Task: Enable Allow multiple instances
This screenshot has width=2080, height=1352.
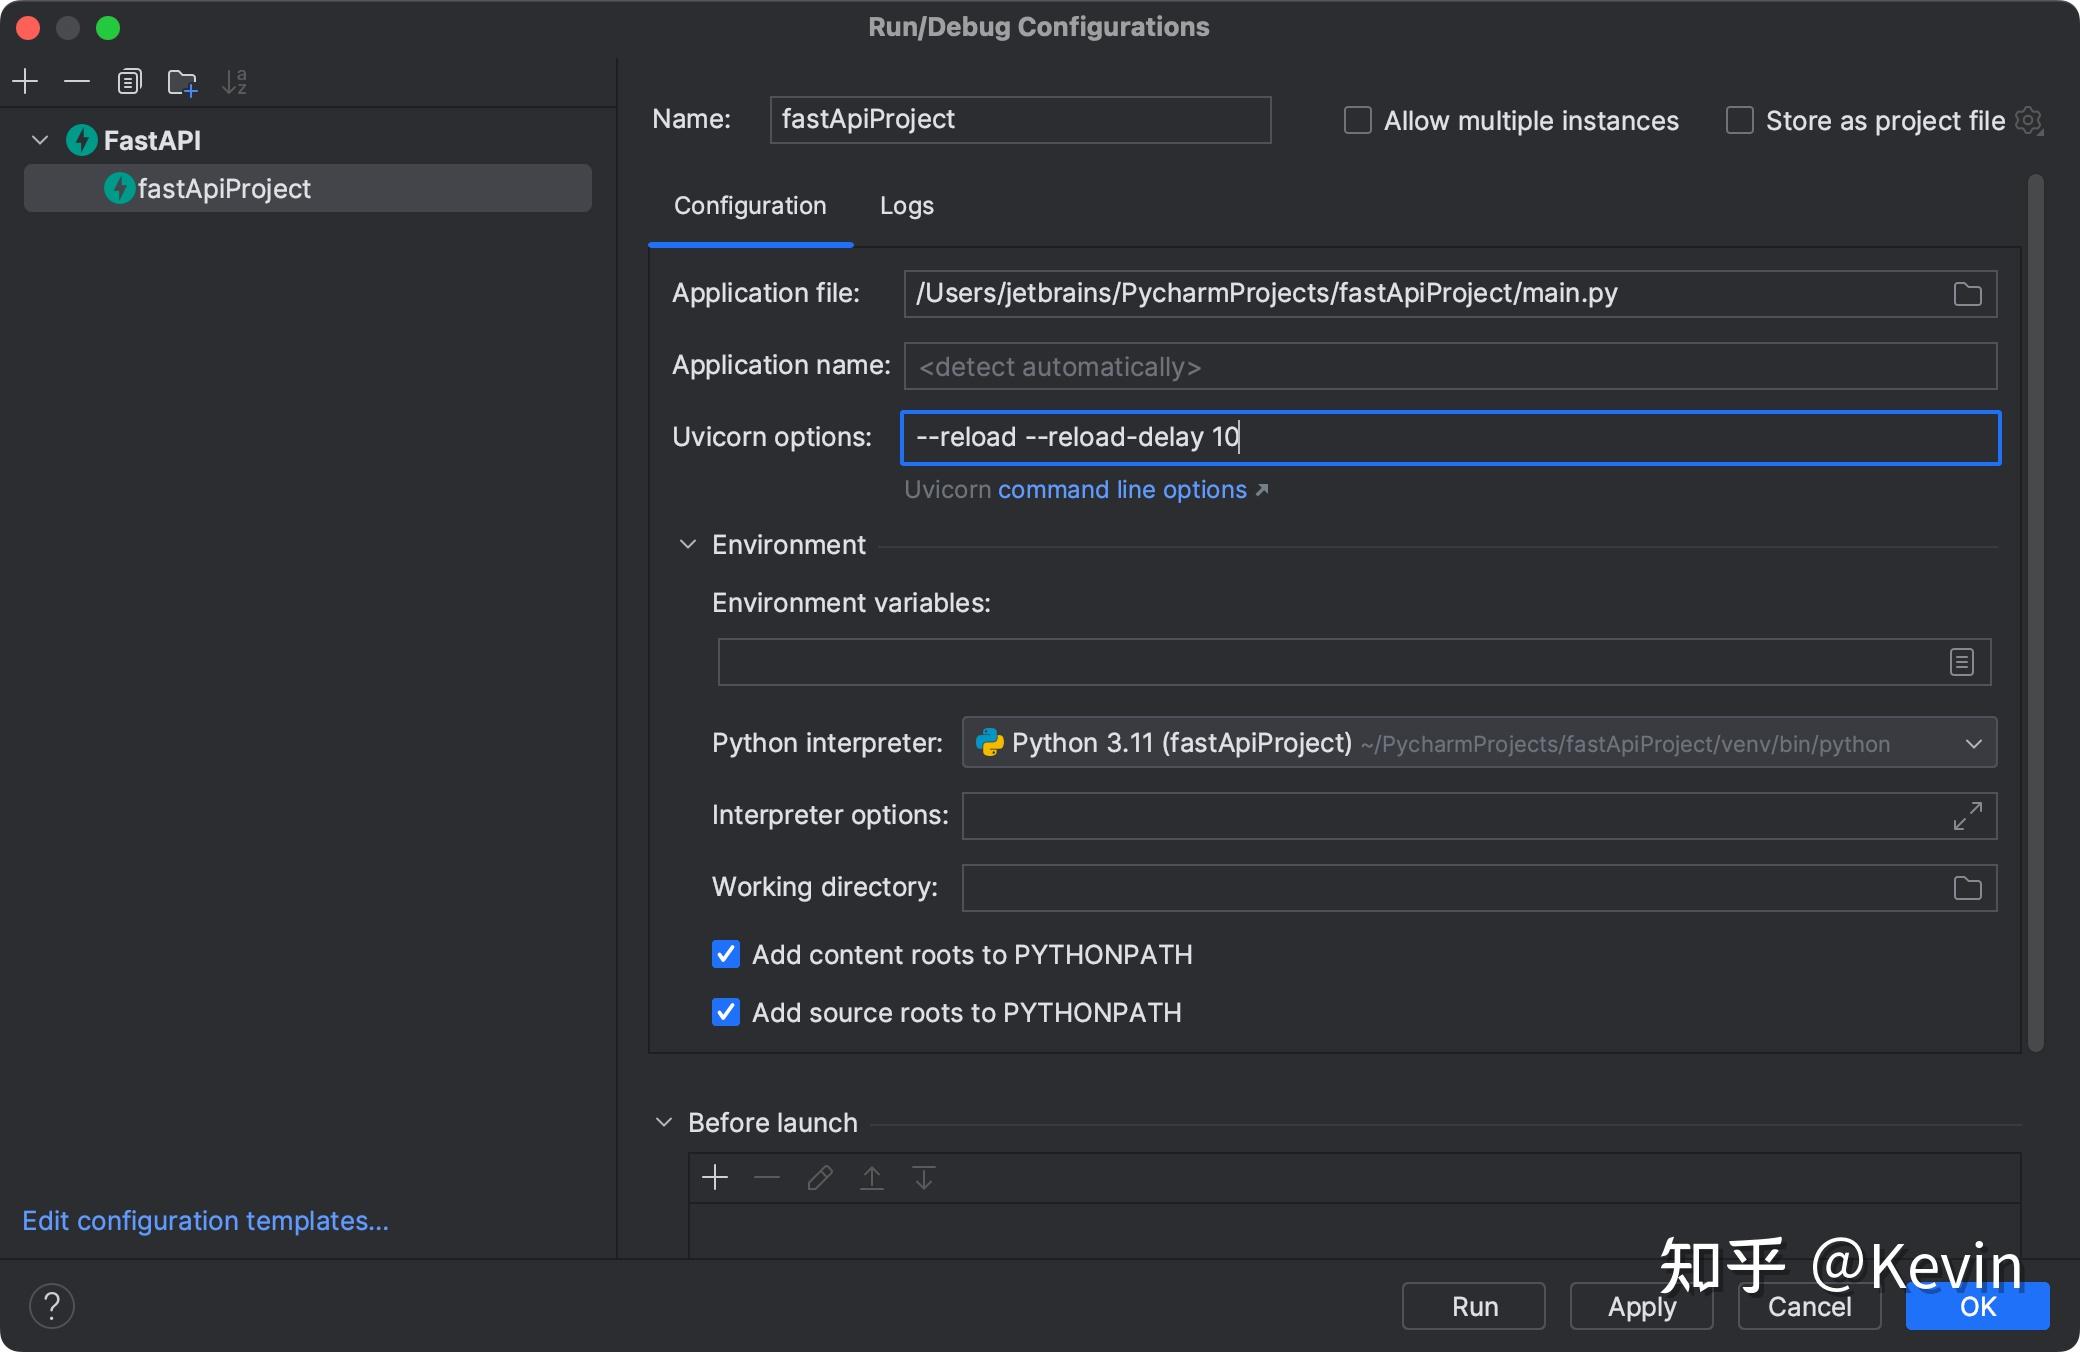Action: [x=1357, y=120]
